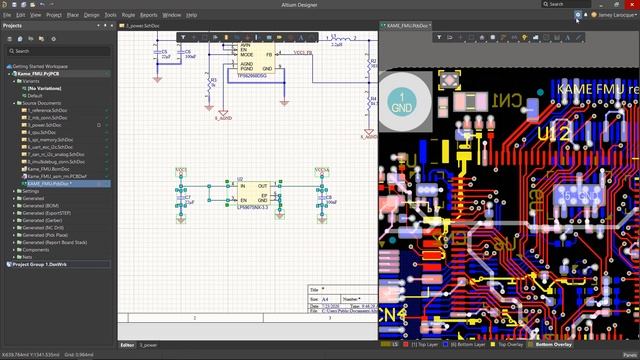Select the Place Part tool in schematic toolbar
Image resolution: width=640 pixels, height=360 pixels.
(226, 38)
